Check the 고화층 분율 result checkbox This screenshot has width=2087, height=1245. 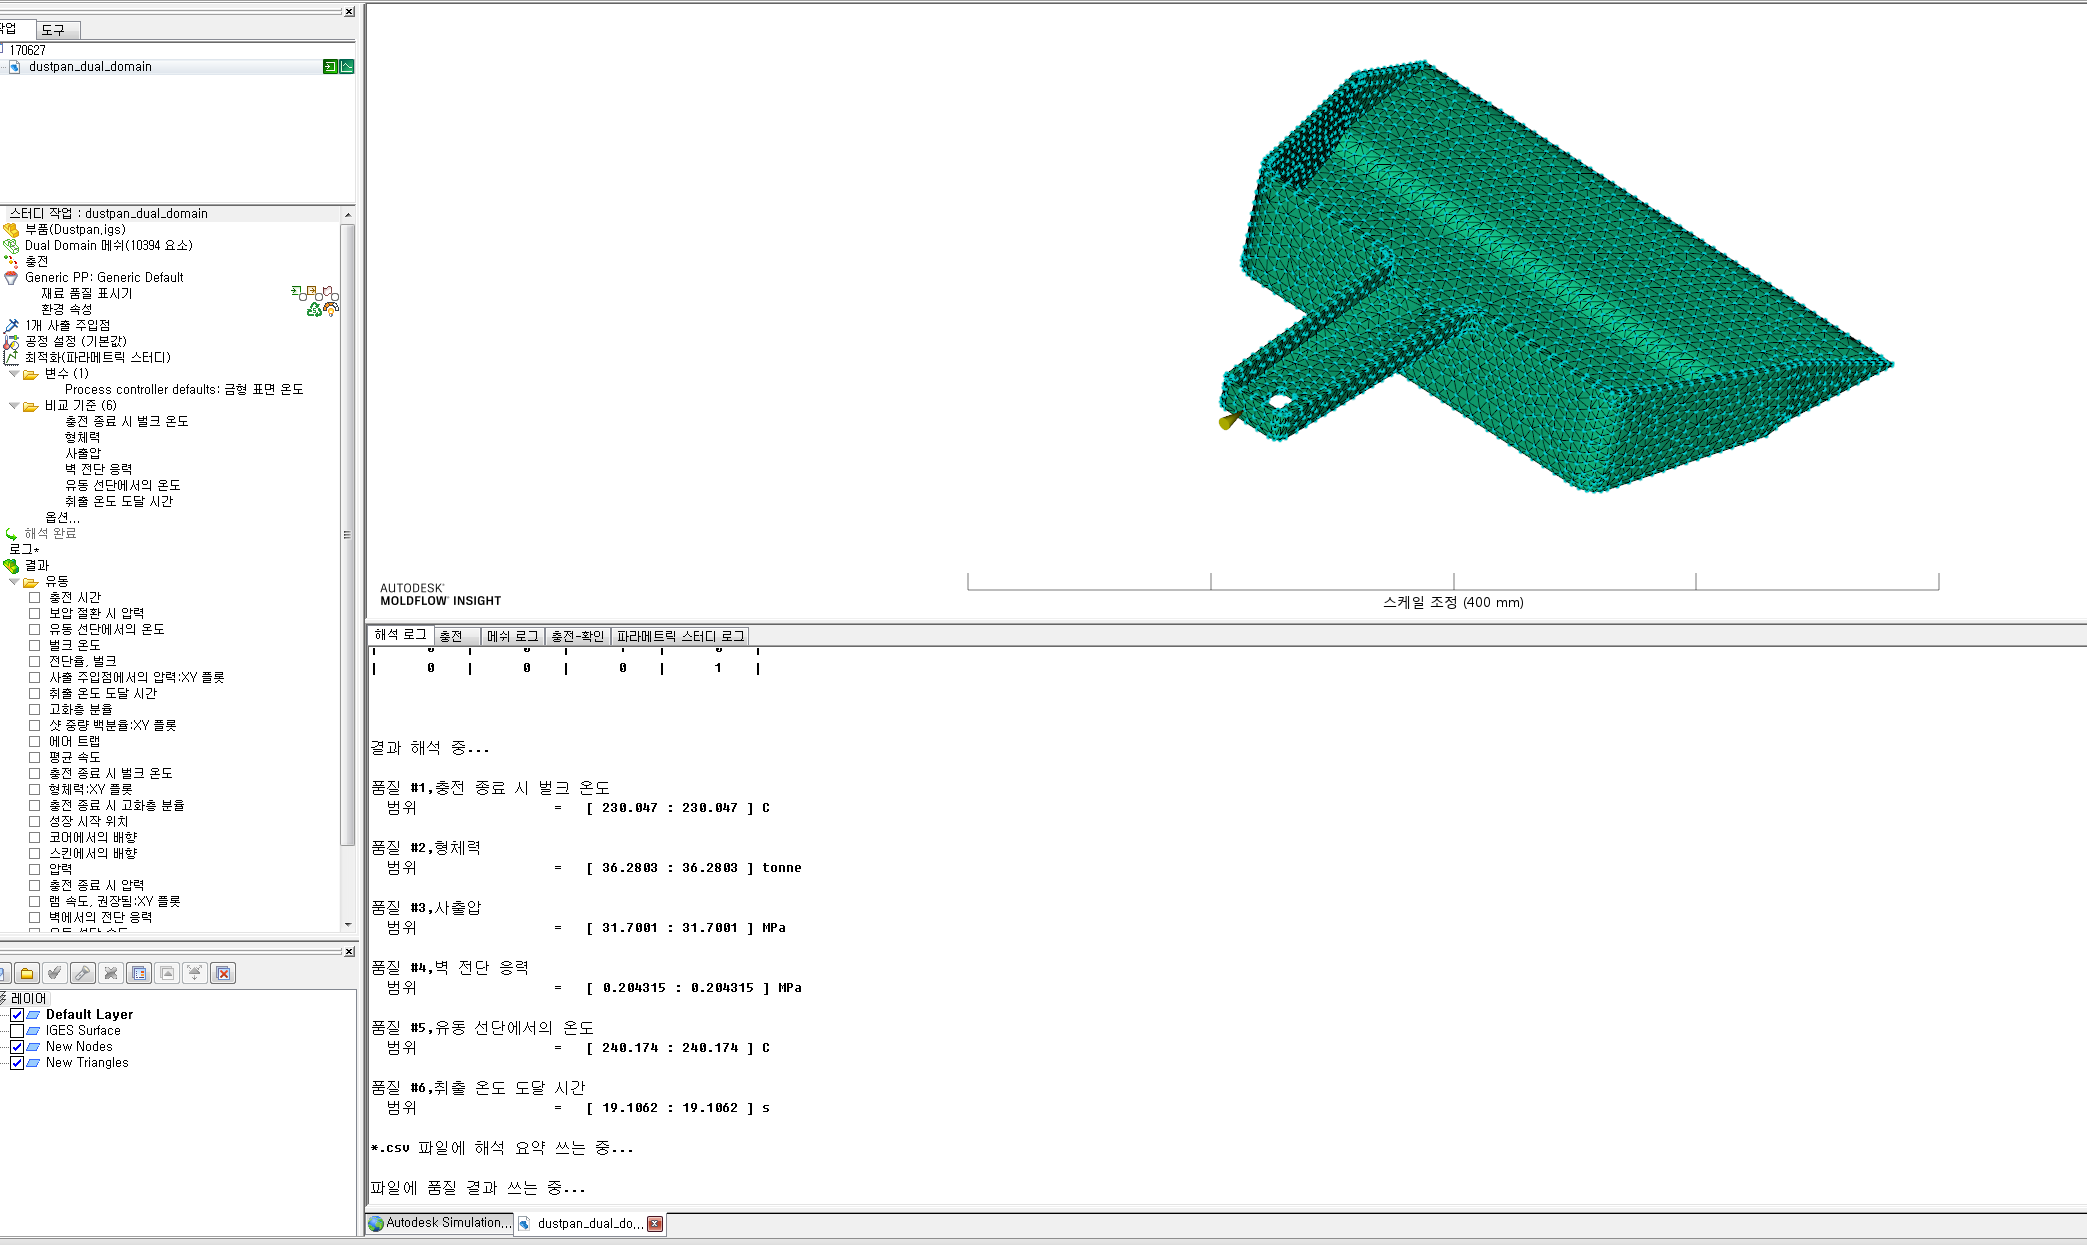pyautogui.click(x=34, y=710)
